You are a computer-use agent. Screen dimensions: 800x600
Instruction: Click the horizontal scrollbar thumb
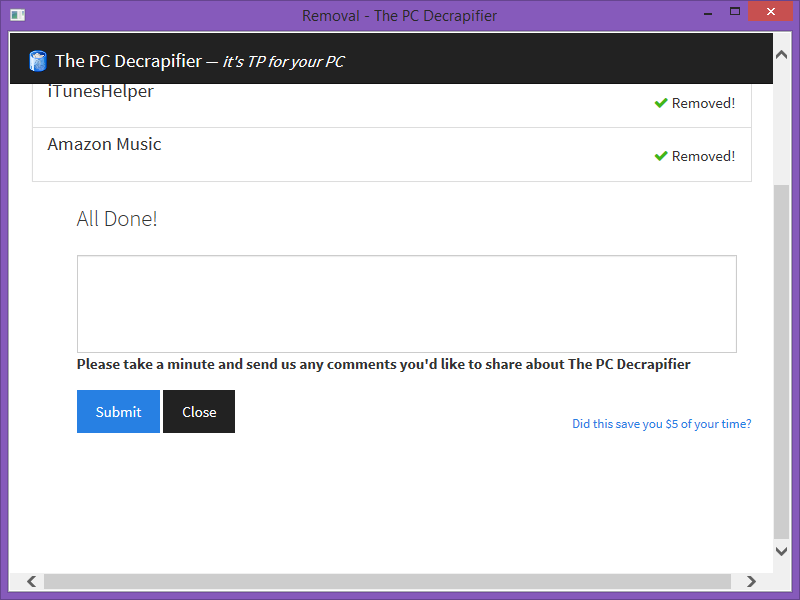[387, 582]
